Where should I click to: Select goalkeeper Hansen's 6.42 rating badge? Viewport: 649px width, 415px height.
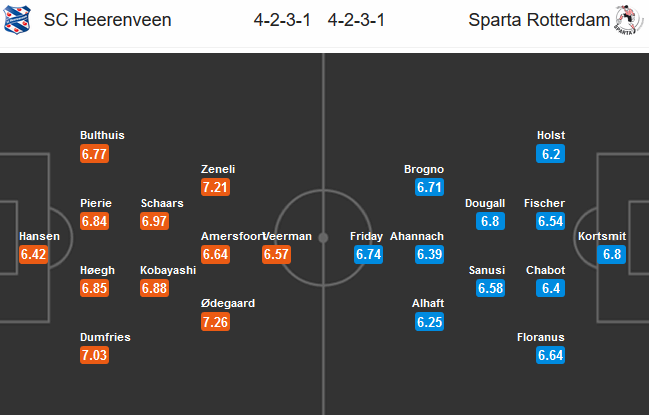(x=34, y=255)
